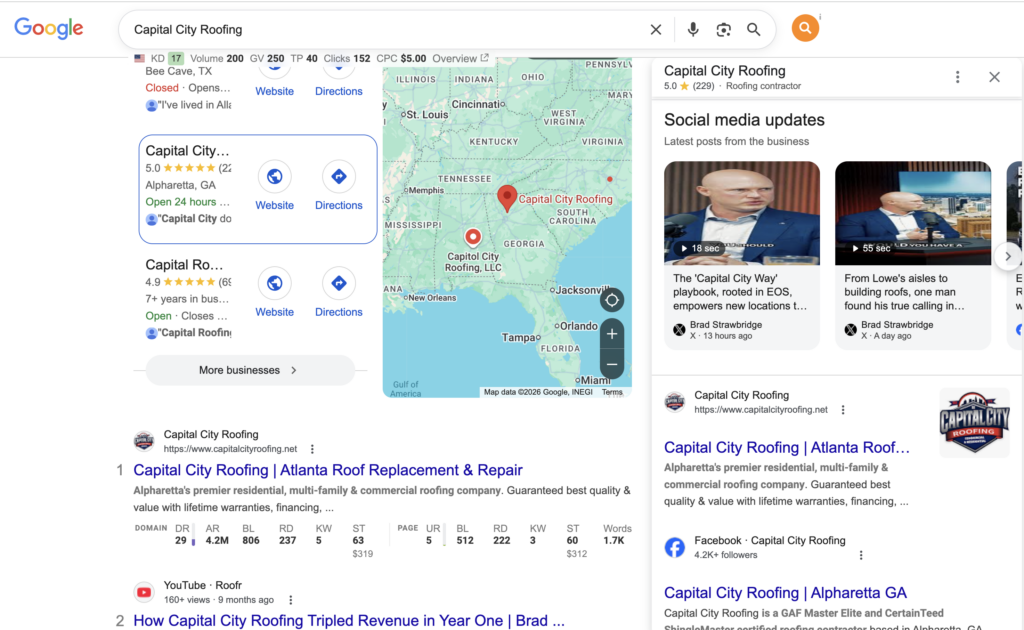Click the KD 17 badge in SEO bar
This screenshot has height=630, width=1024.
pyautogui.click(x=167, y=58)
